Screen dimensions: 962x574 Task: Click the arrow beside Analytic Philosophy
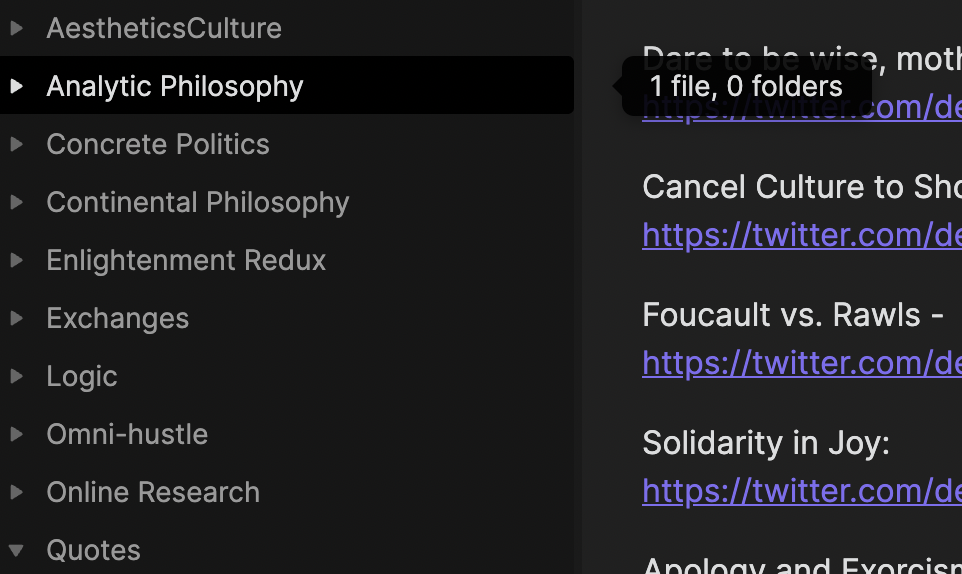pos(15,86)
